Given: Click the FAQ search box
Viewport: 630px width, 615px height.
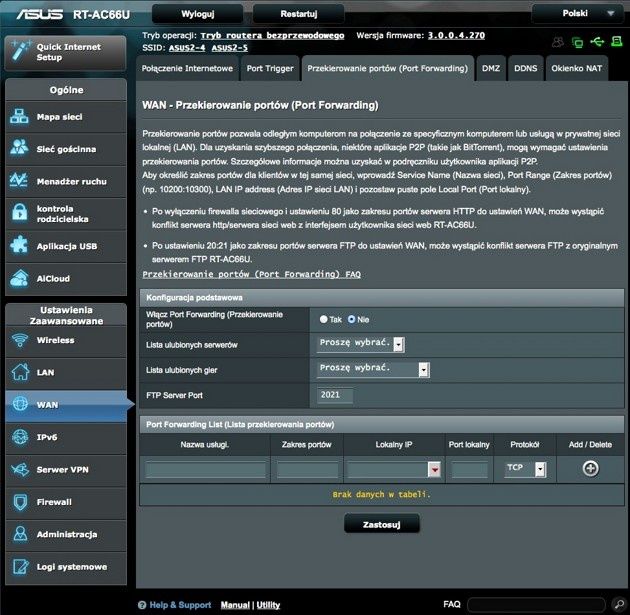Looking at the screenshot, I should (x=536, y=604).
